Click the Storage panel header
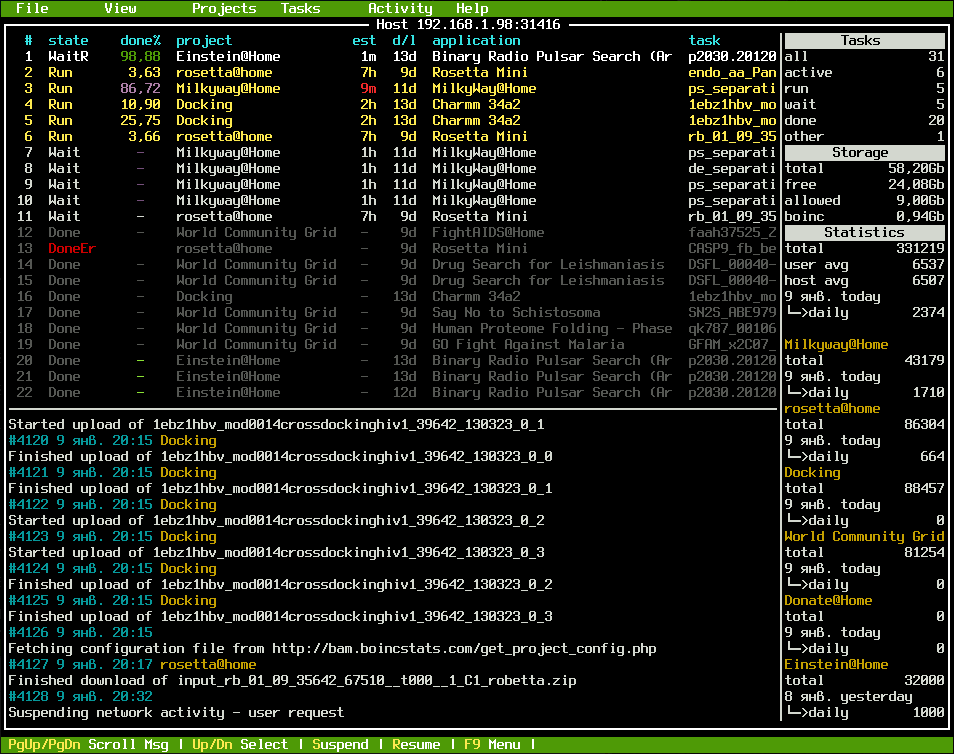The height and width of the screenshot is (754, 954). click(864, 152)
